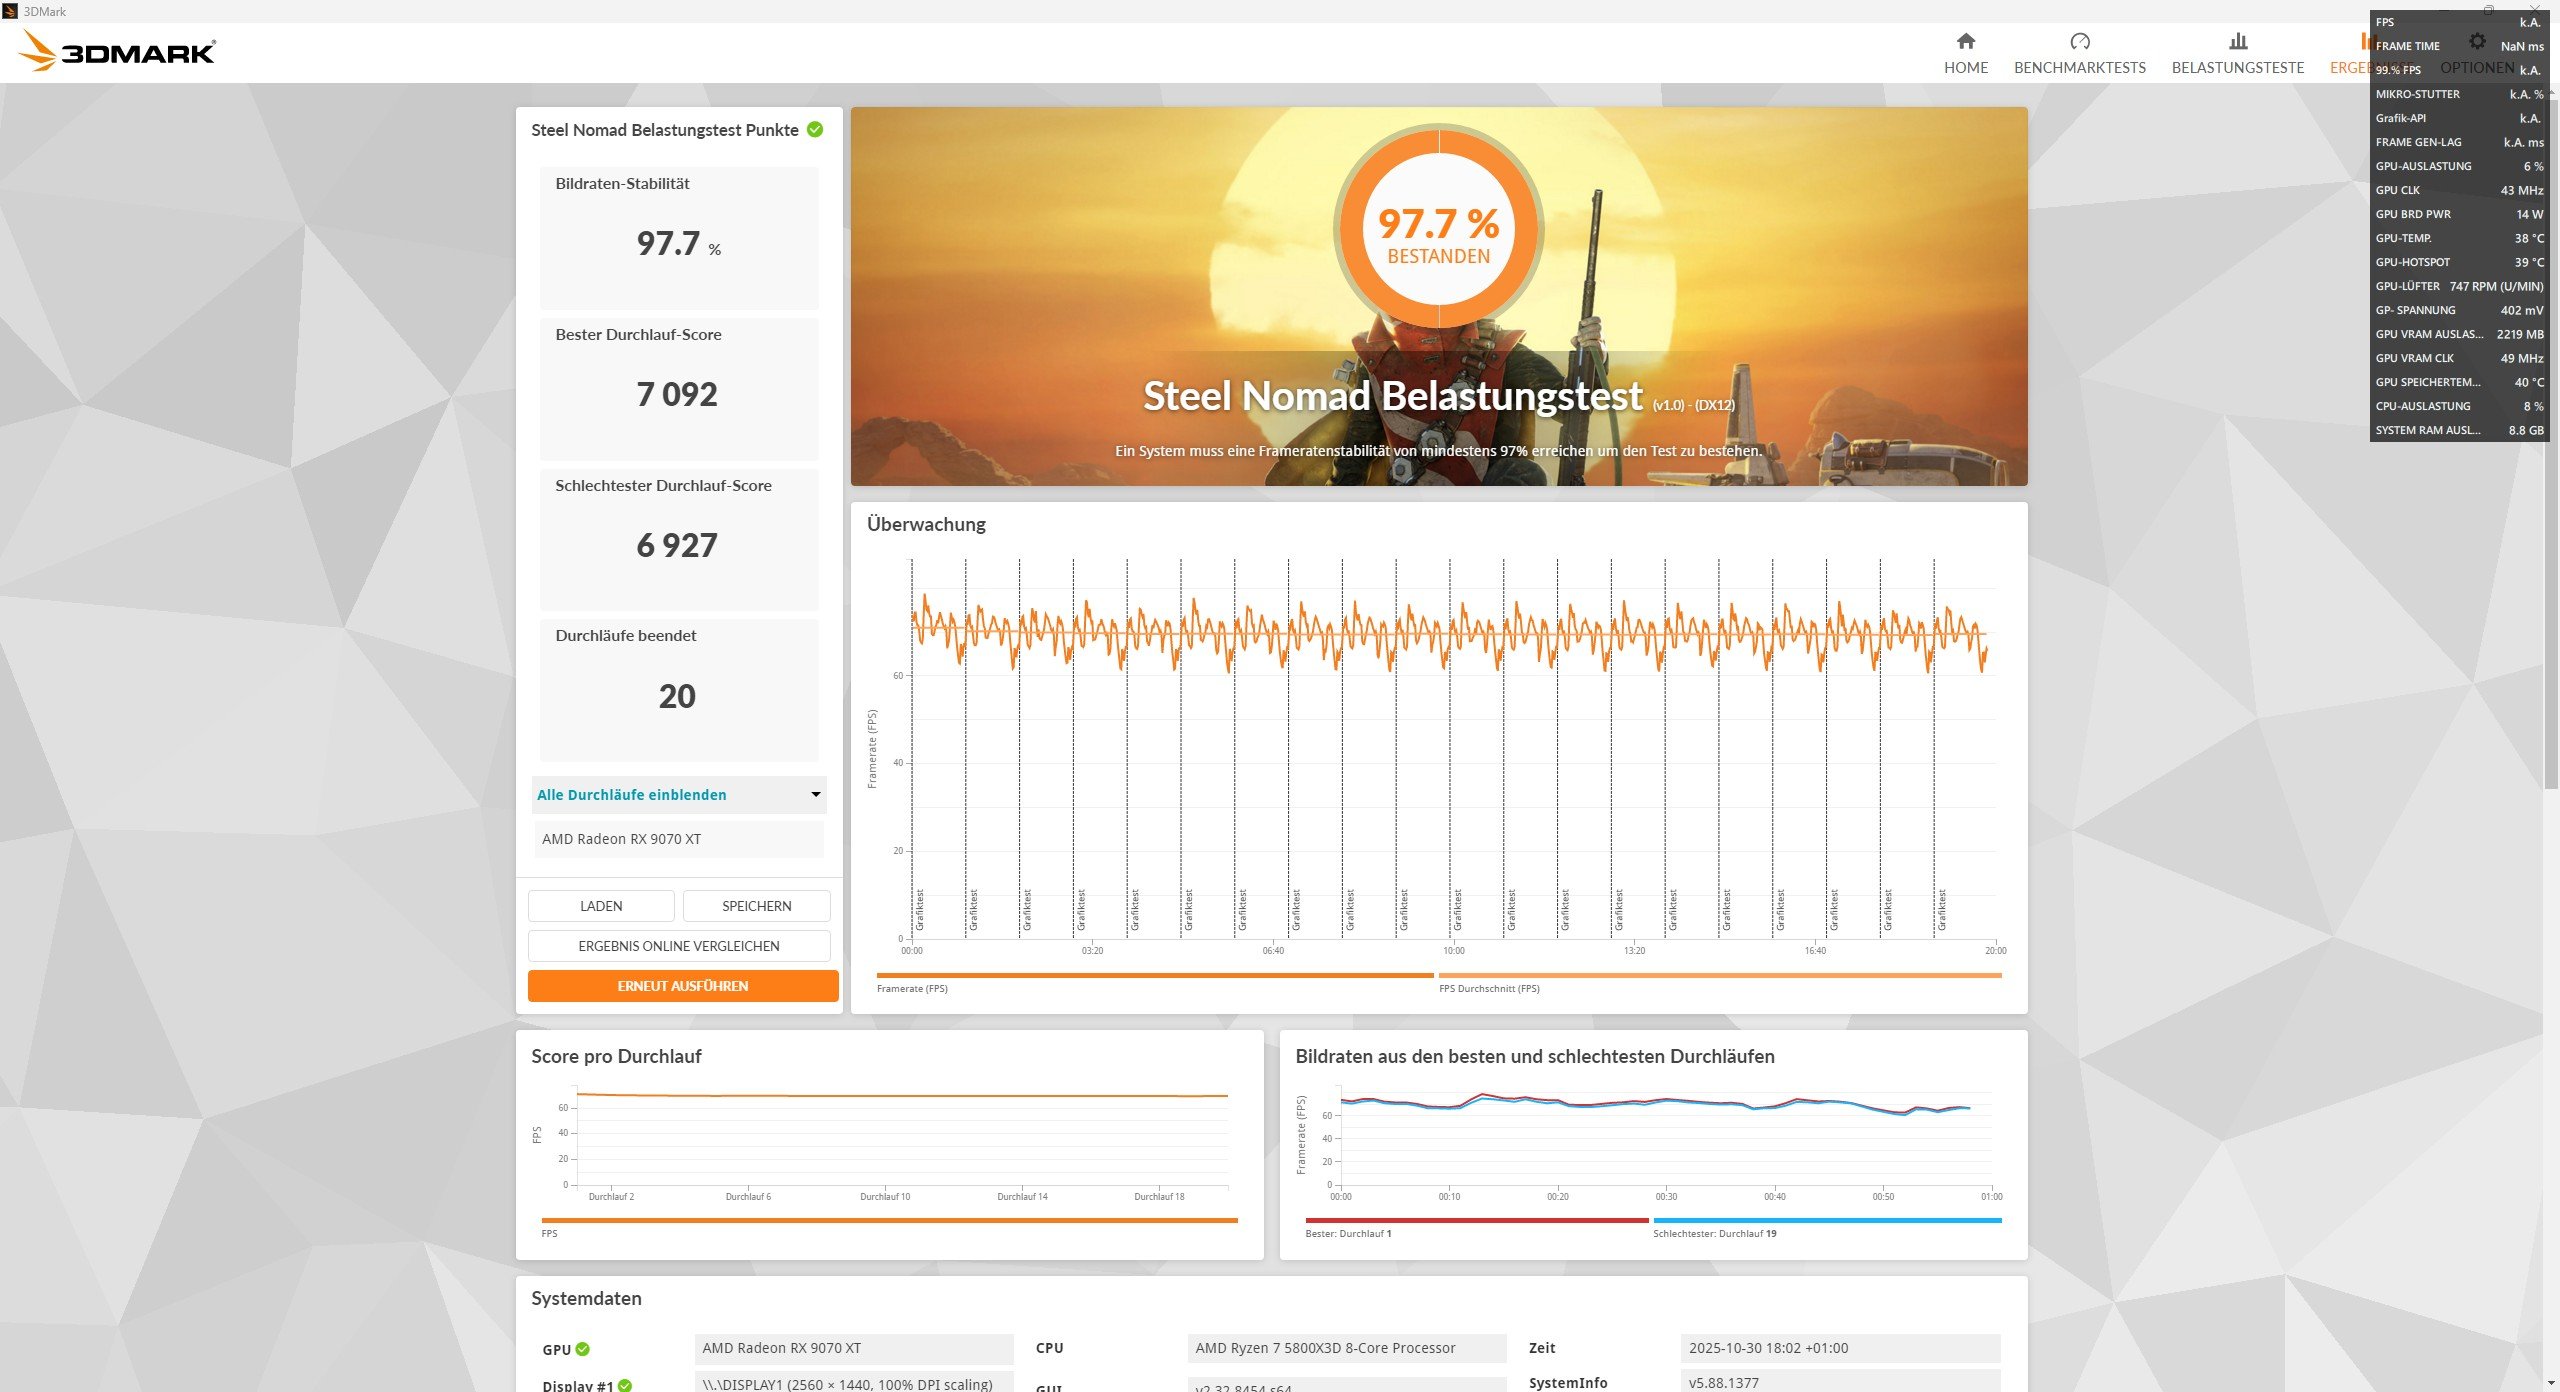Click the 3DMark logo in the header
Viewport: 2560px width, 1392px height.
118,51
